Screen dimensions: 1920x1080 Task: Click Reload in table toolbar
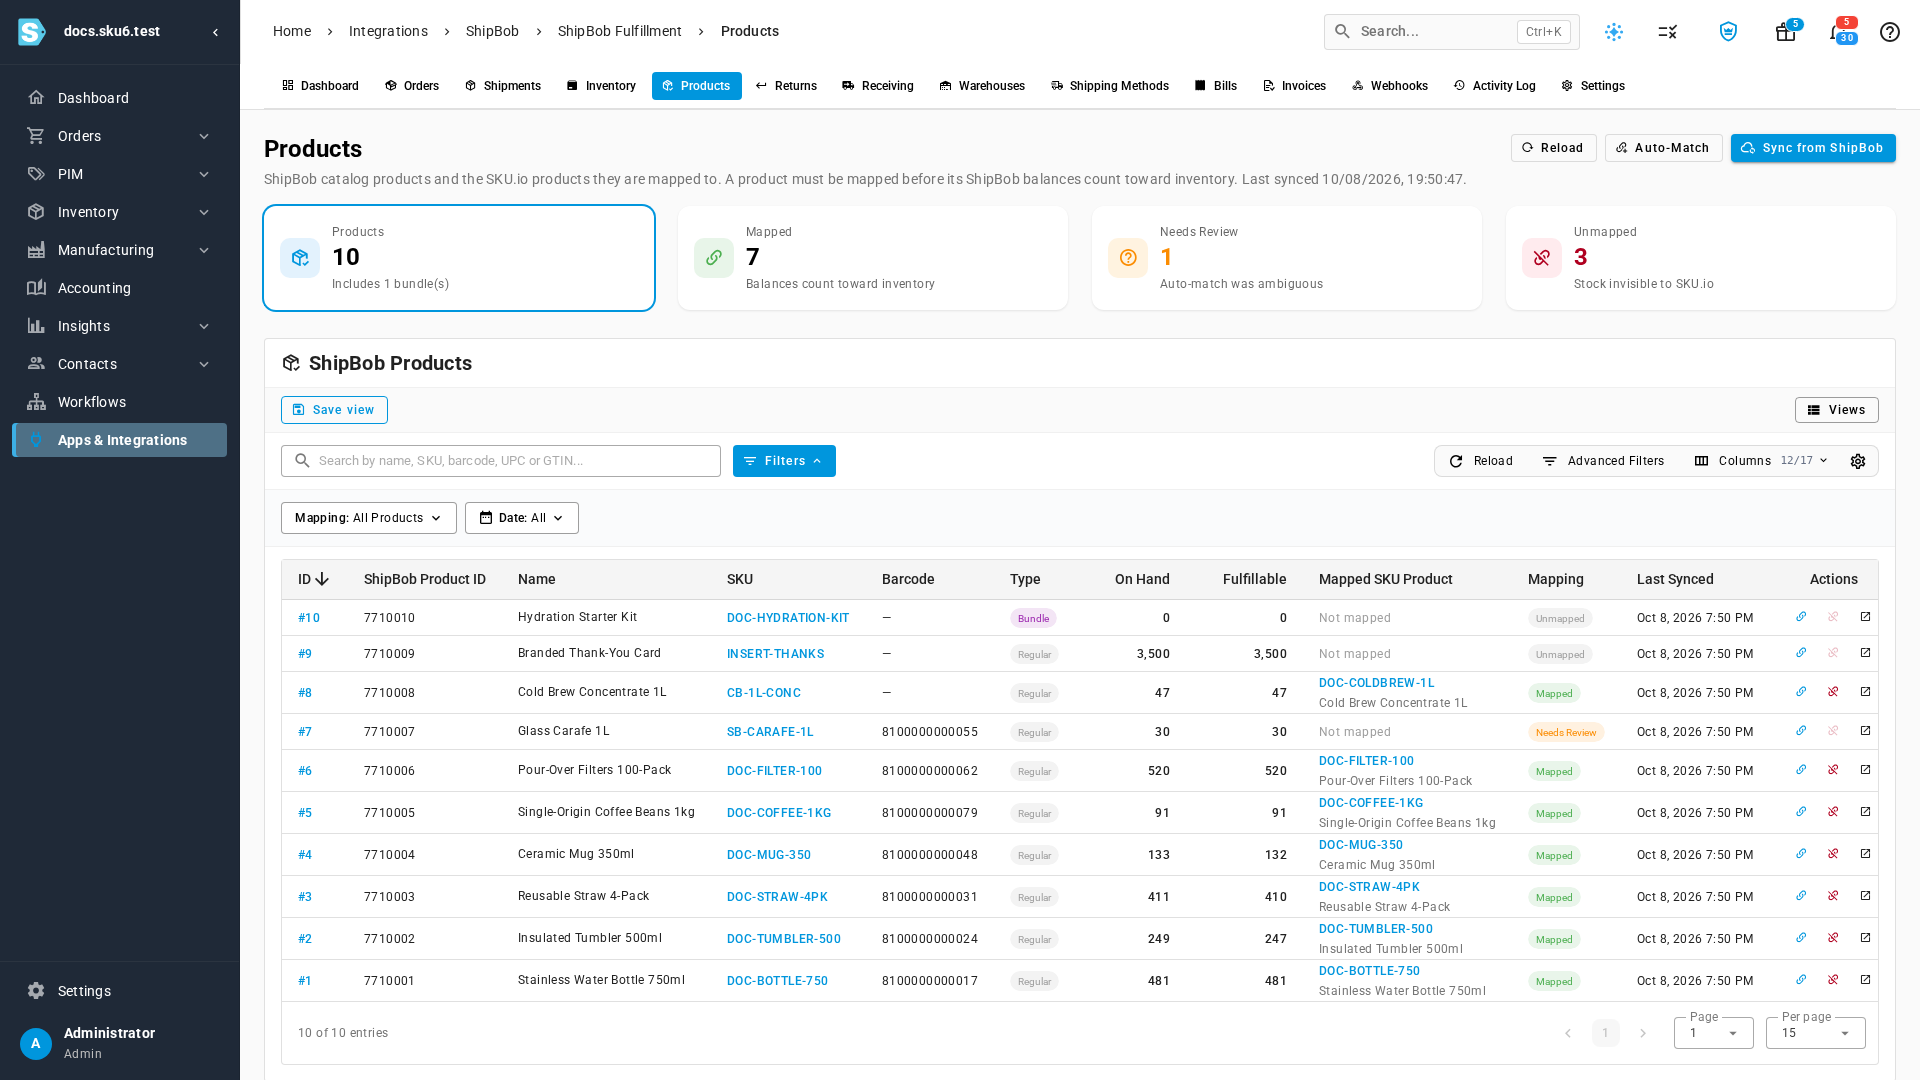tap(1481, 461)
